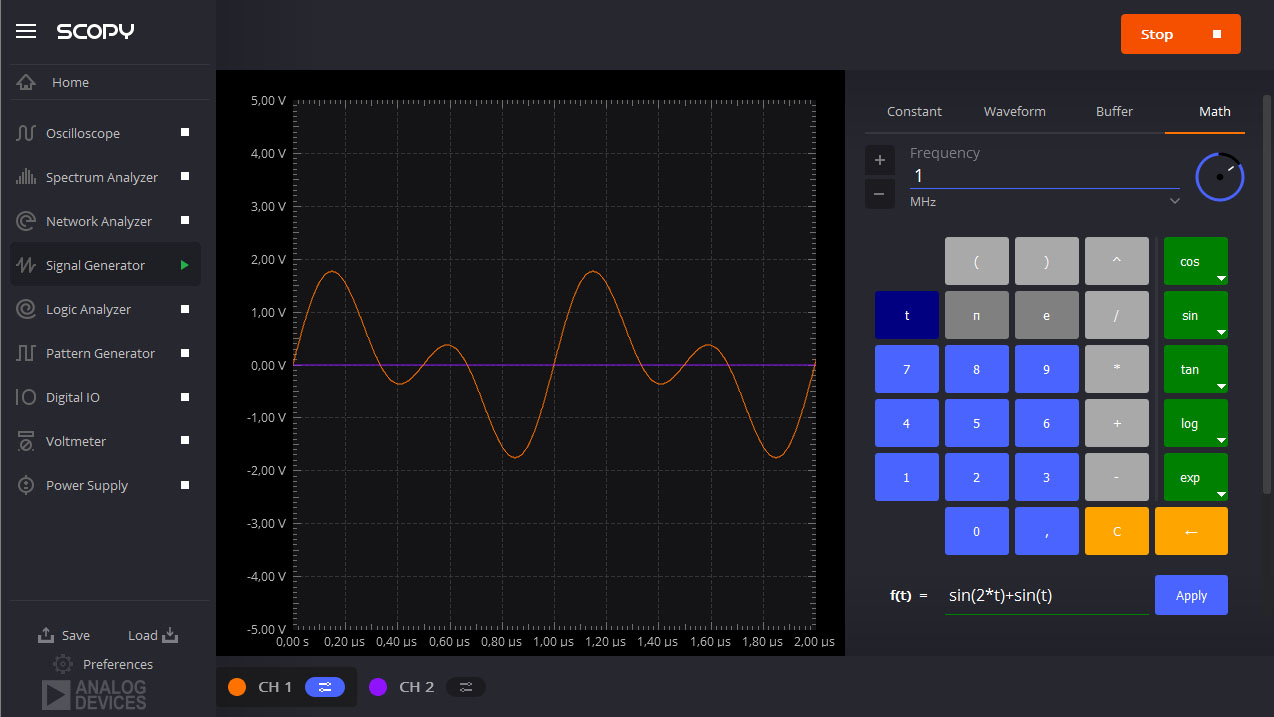Toggle Voltmeter run square
1274x717 pixels.
(185, 441)
